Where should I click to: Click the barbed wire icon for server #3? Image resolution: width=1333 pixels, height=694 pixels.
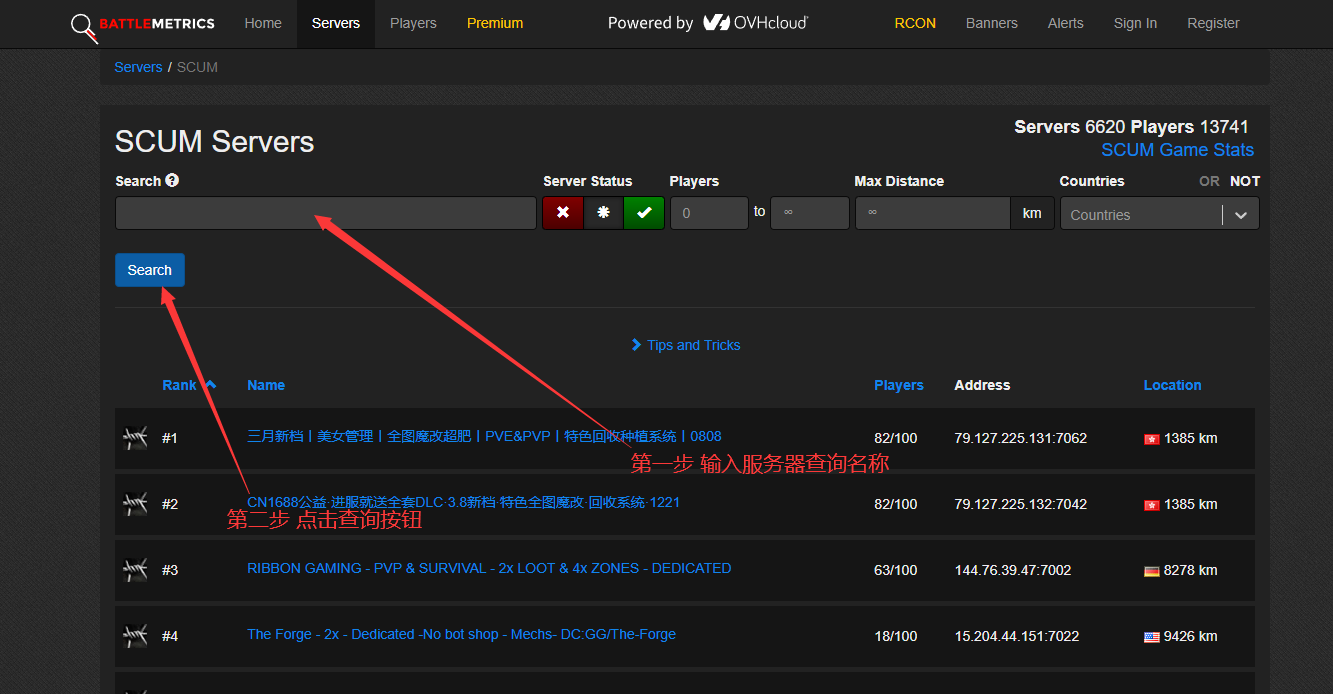click(135, 570)
